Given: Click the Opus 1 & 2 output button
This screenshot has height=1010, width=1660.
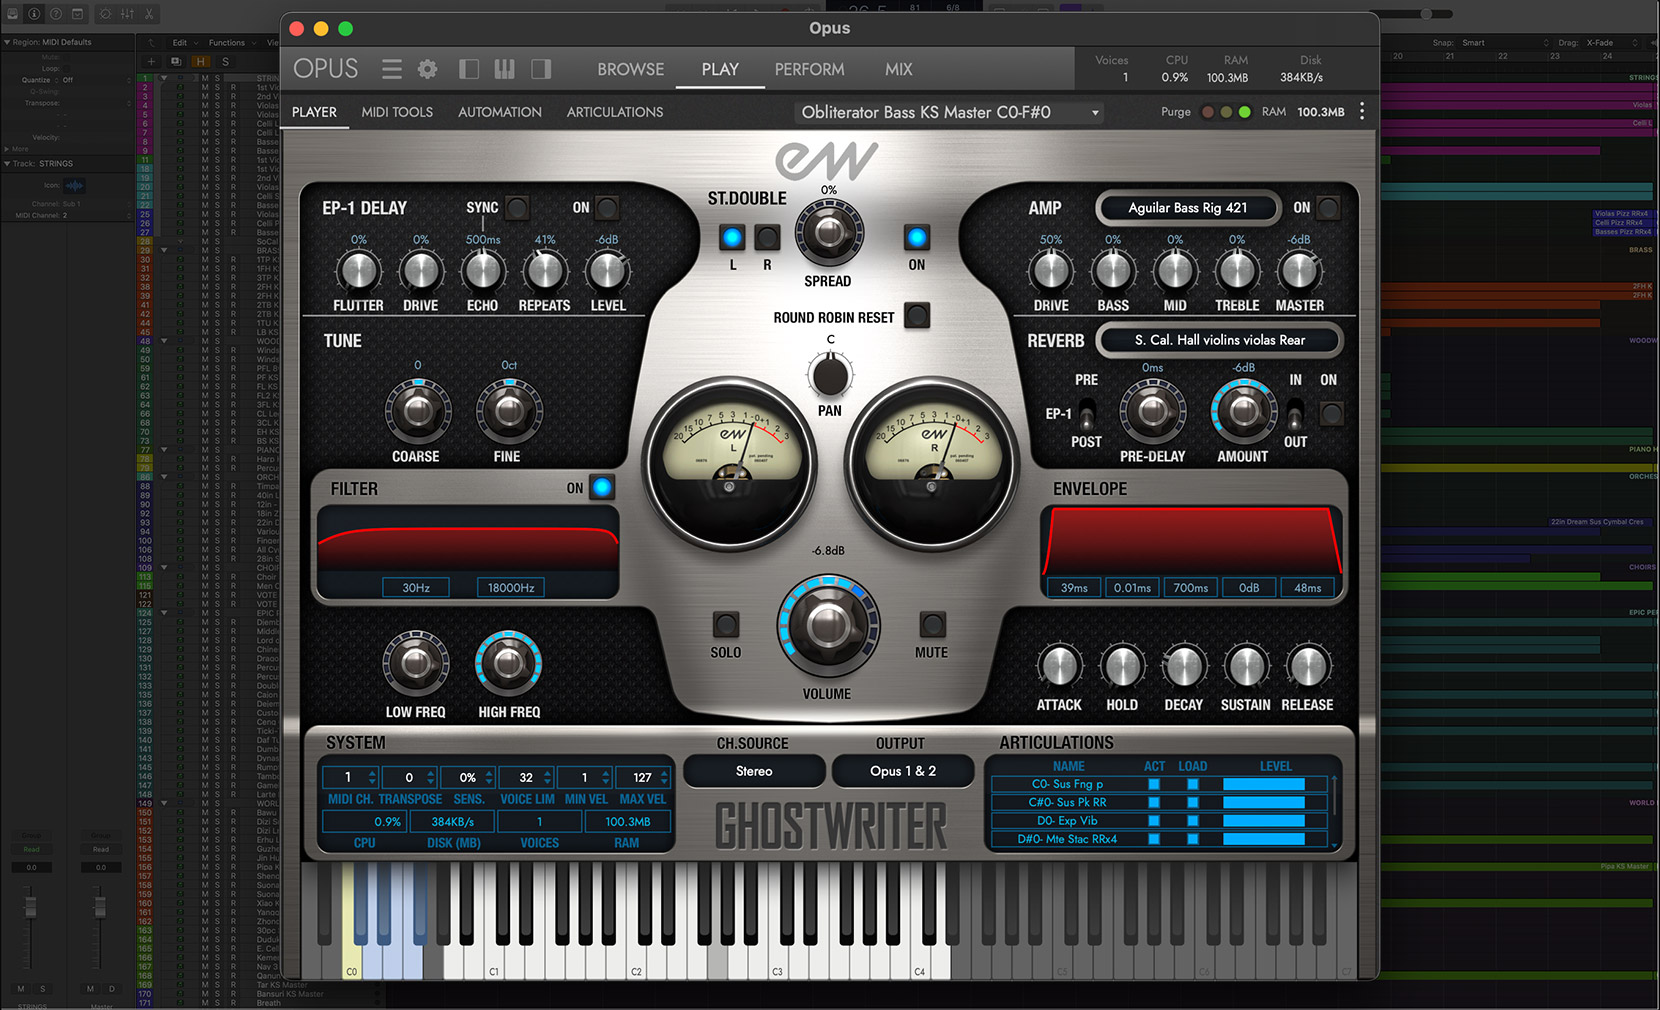Looking at the screenshot, I should (902, 771).
